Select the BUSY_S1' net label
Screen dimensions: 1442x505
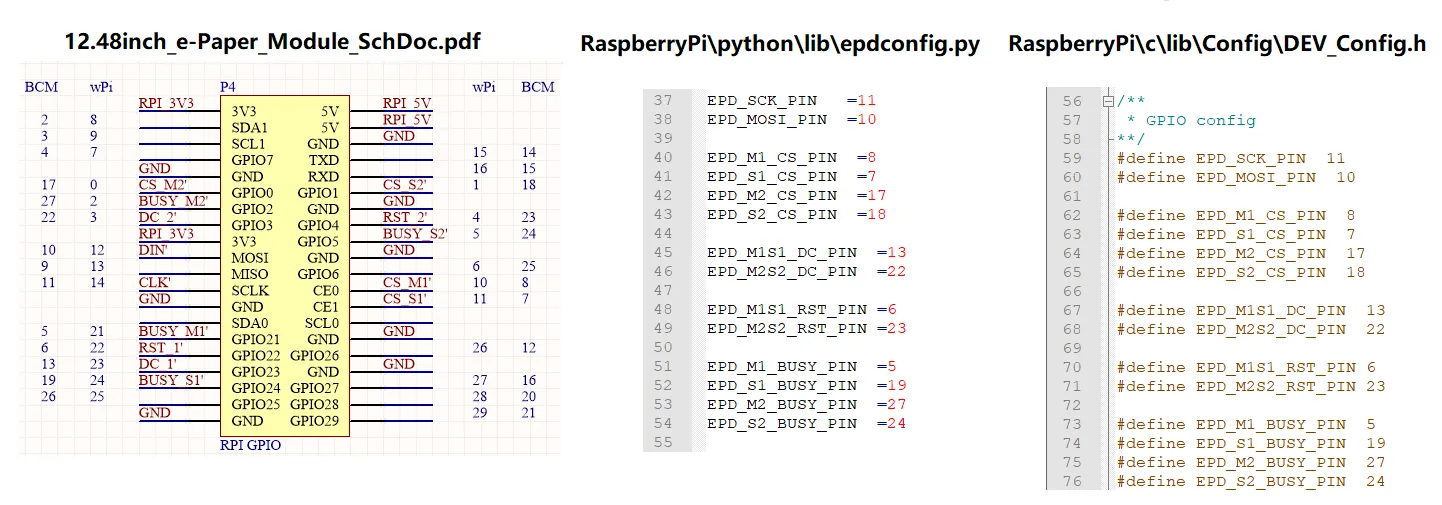tap(171, 379)
